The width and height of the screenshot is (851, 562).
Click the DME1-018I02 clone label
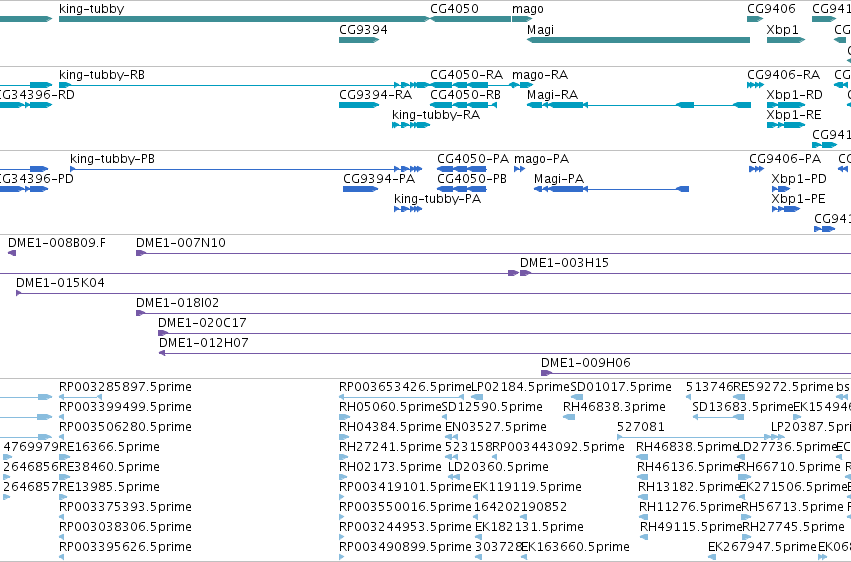click(x=177, y=303)
